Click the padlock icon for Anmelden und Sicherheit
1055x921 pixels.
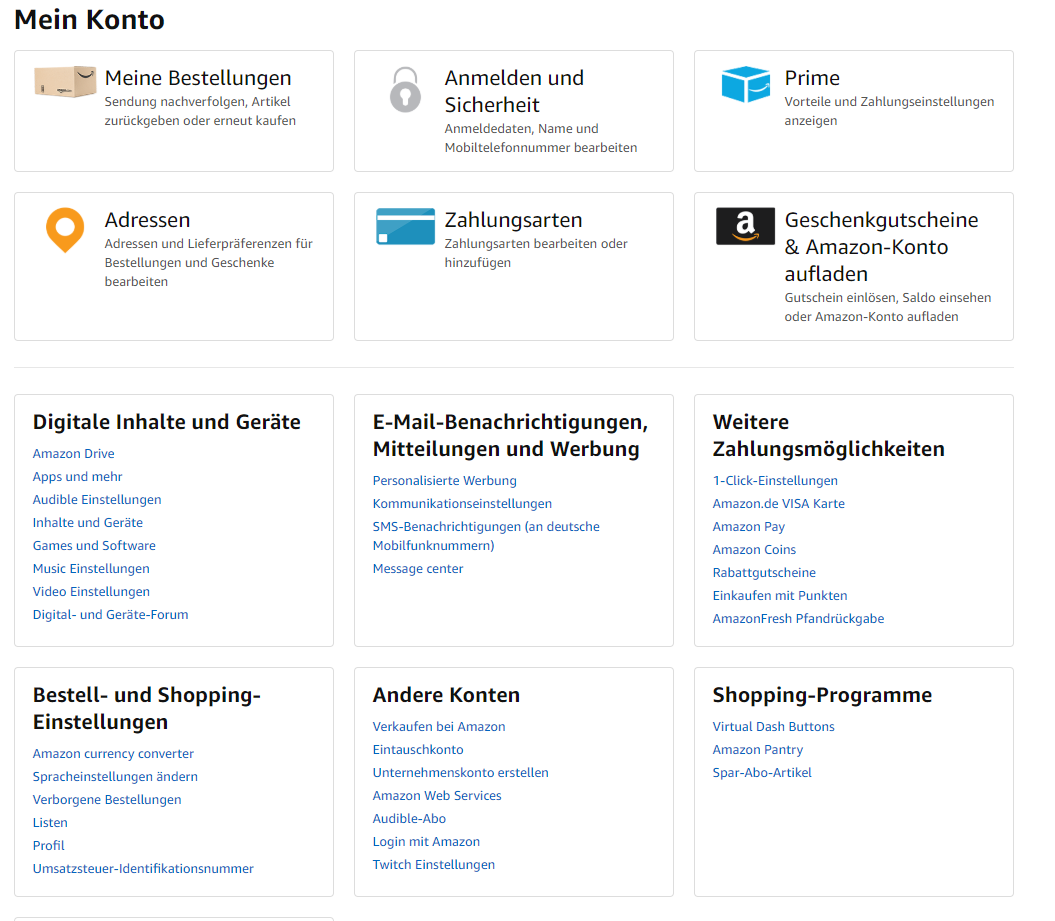[x=405, y=90]
